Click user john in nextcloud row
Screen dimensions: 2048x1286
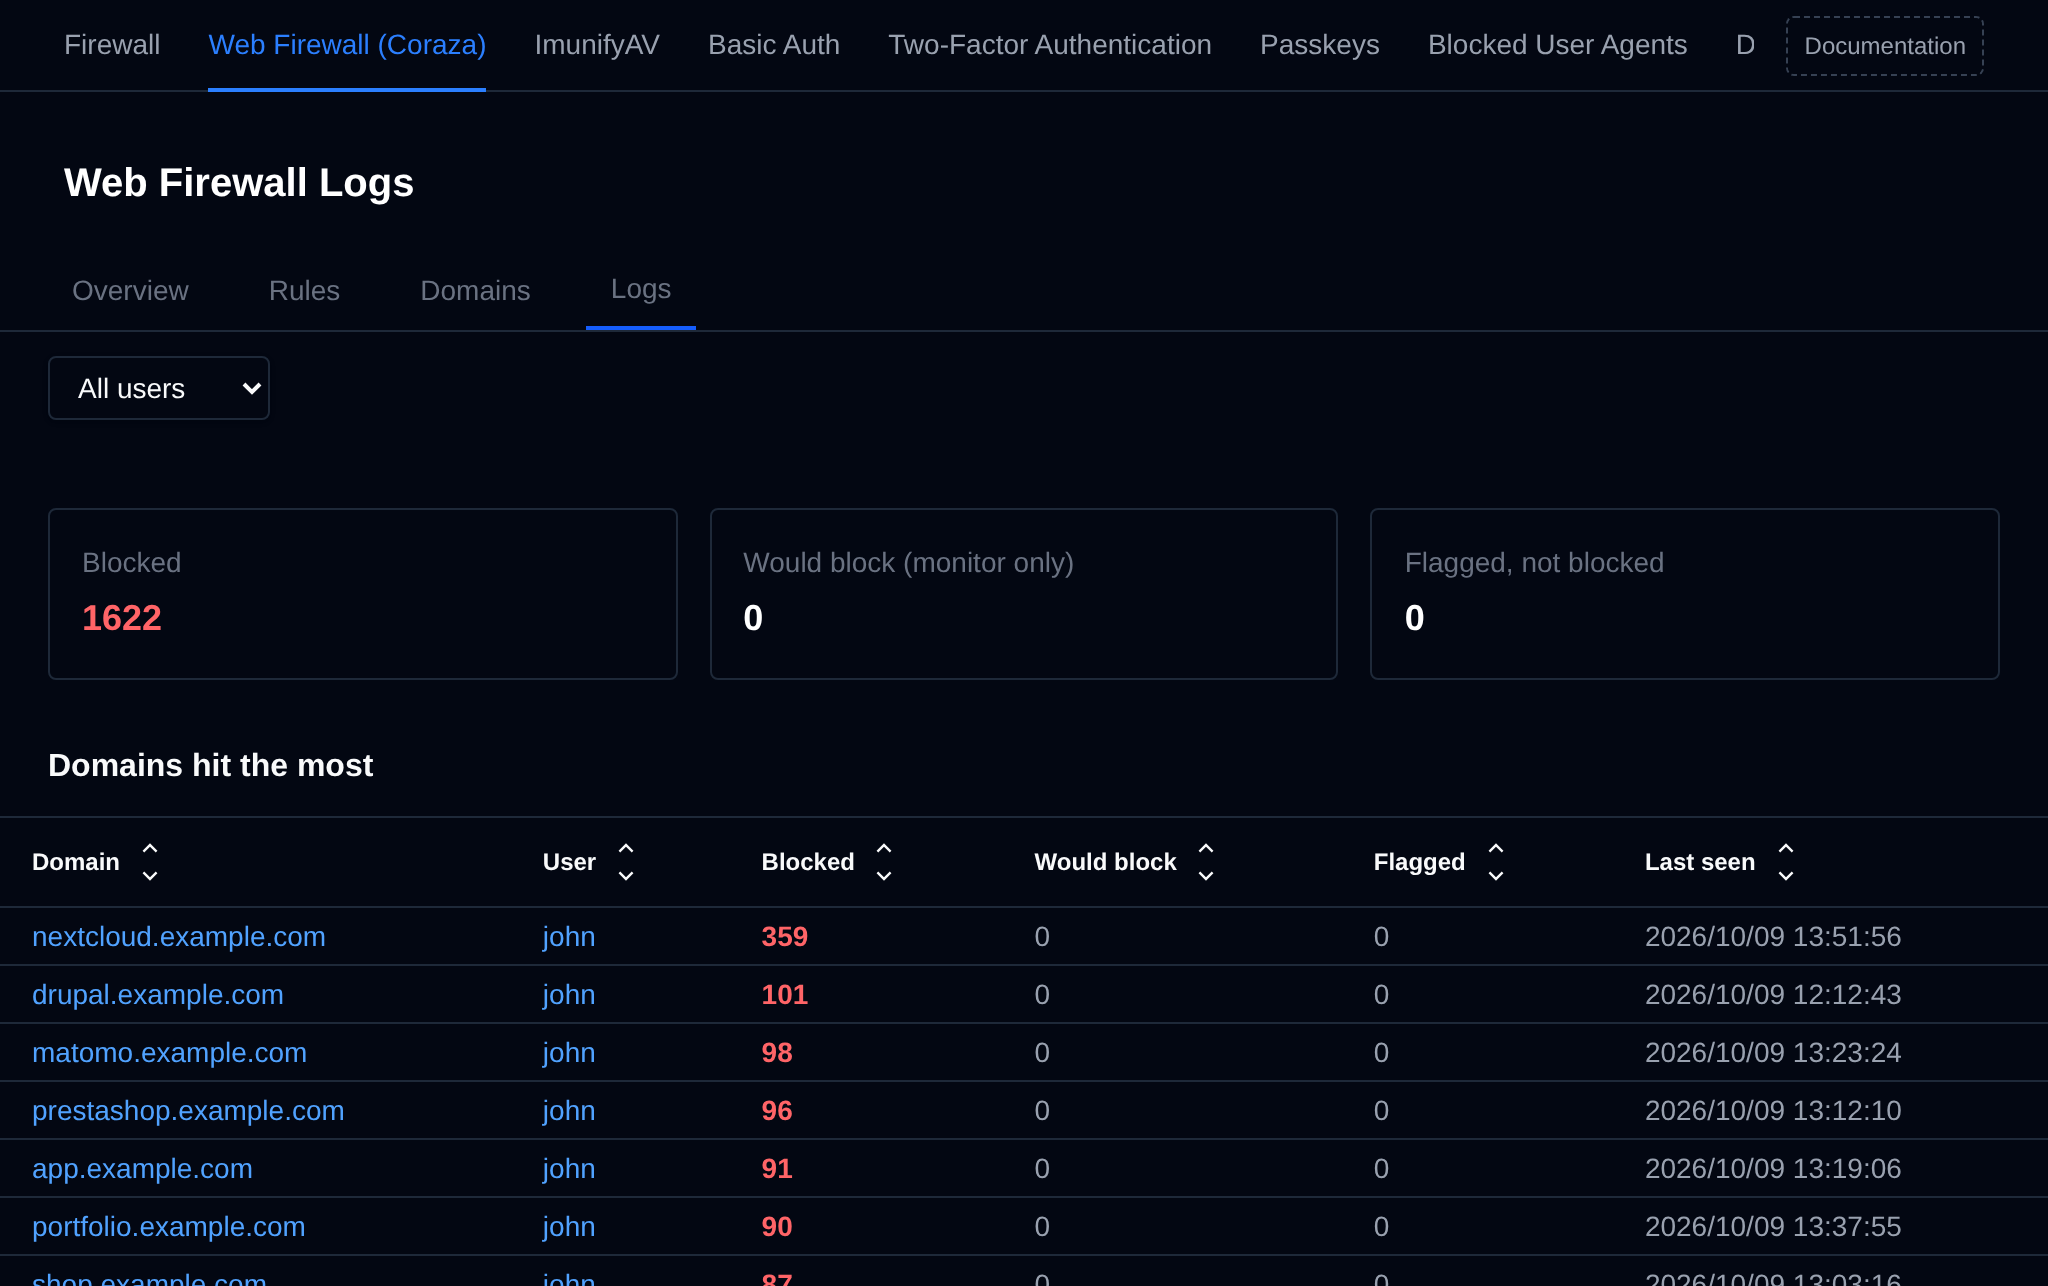click(569, 937)
